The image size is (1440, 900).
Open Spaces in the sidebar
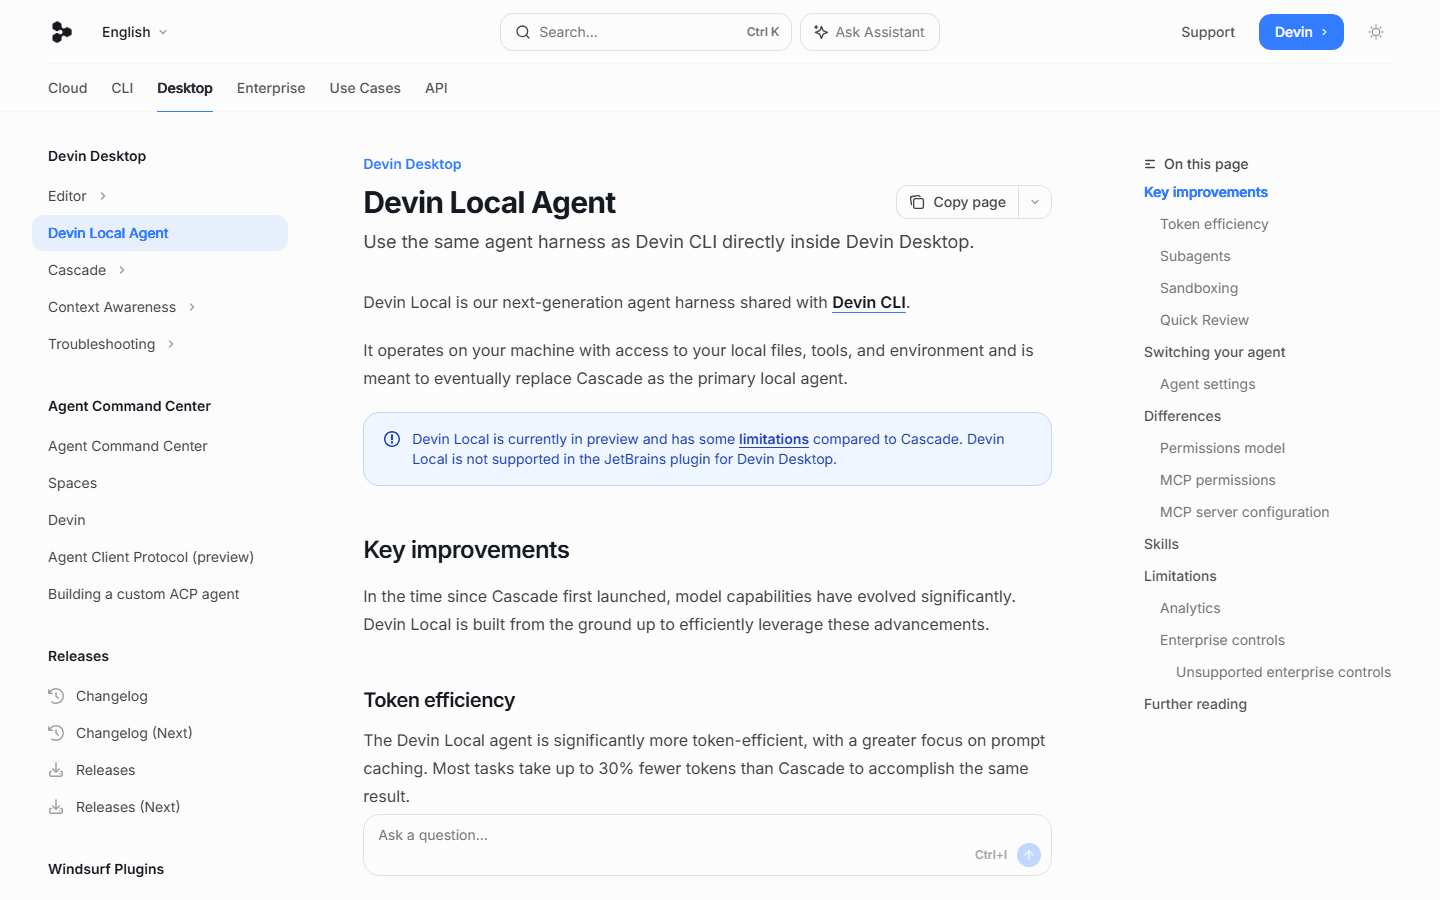point(73,483)
